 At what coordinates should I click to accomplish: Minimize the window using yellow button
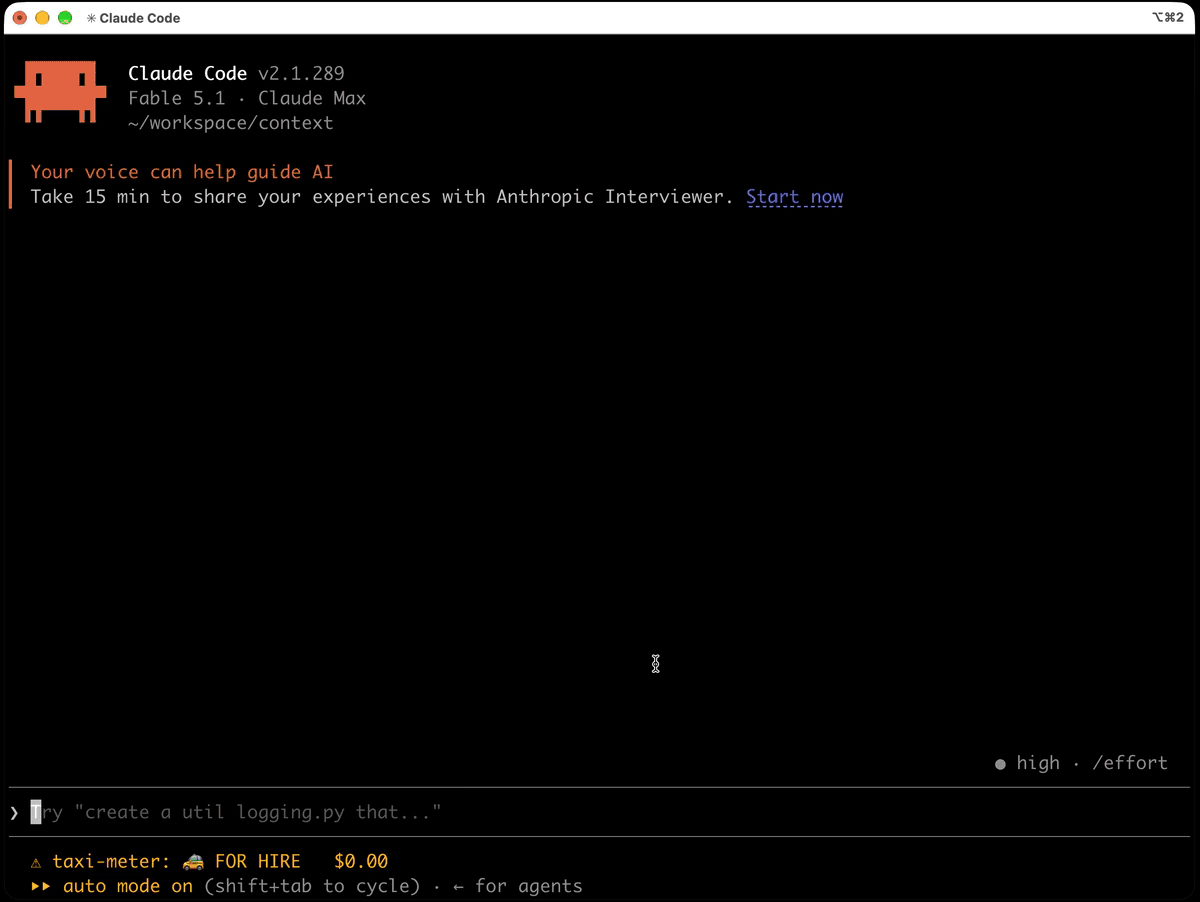tap(42, 18)
